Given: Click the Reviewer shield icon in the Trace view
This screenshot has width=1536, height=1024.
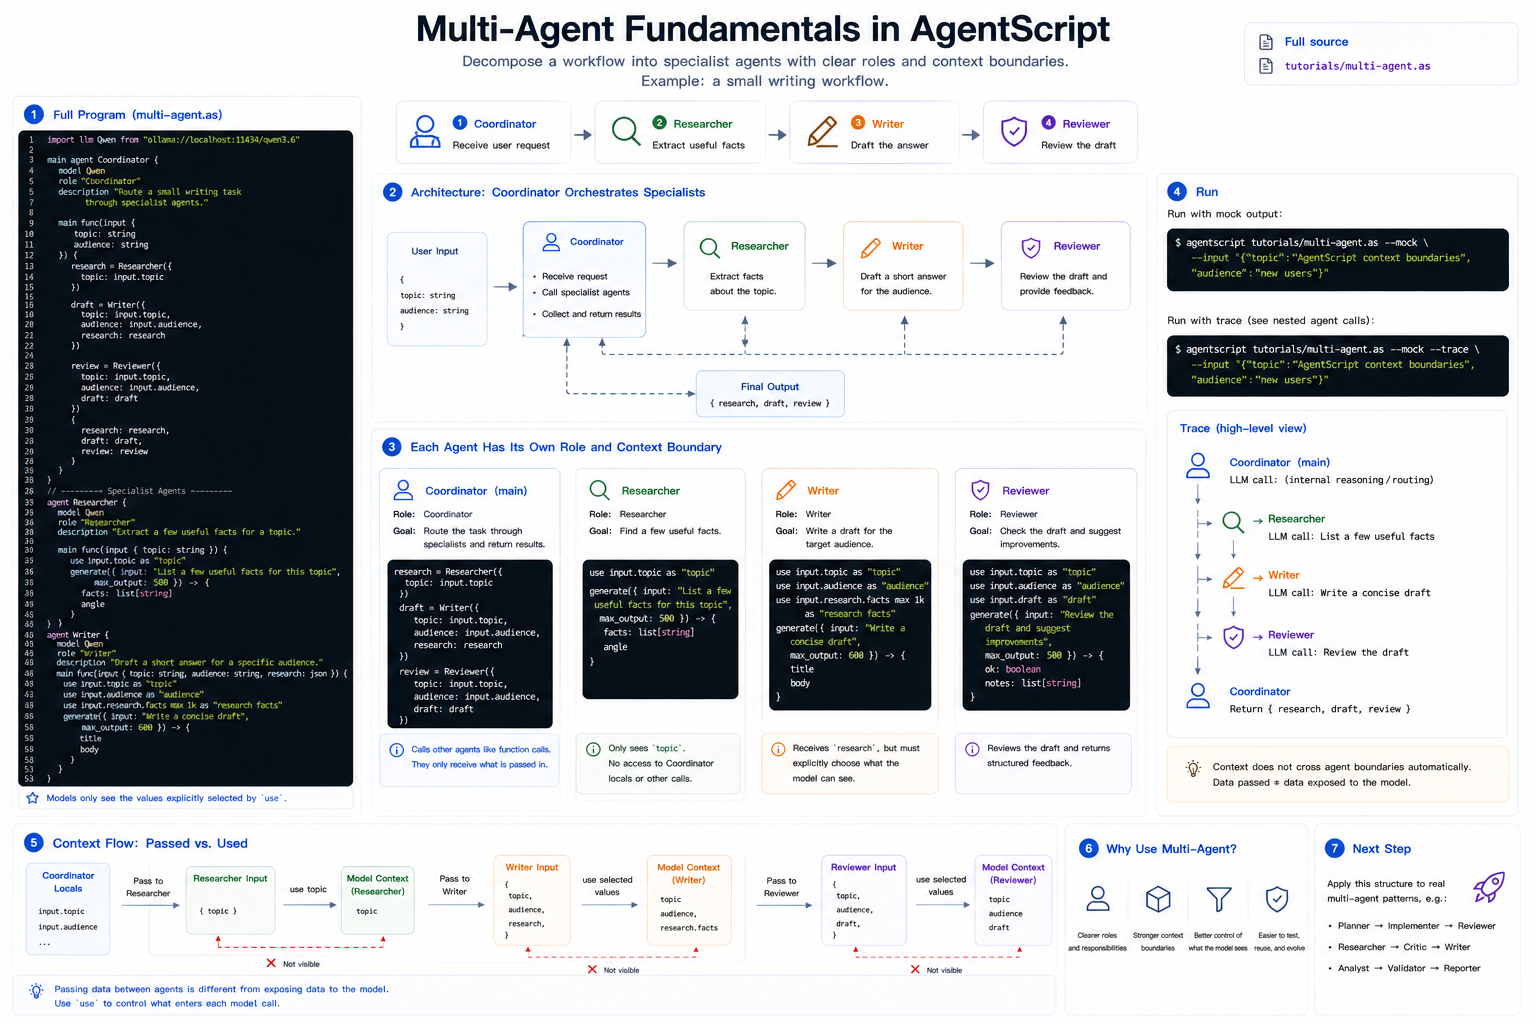Looking at the screenshot, I should pyautogui.click(x=1234, y=637).
